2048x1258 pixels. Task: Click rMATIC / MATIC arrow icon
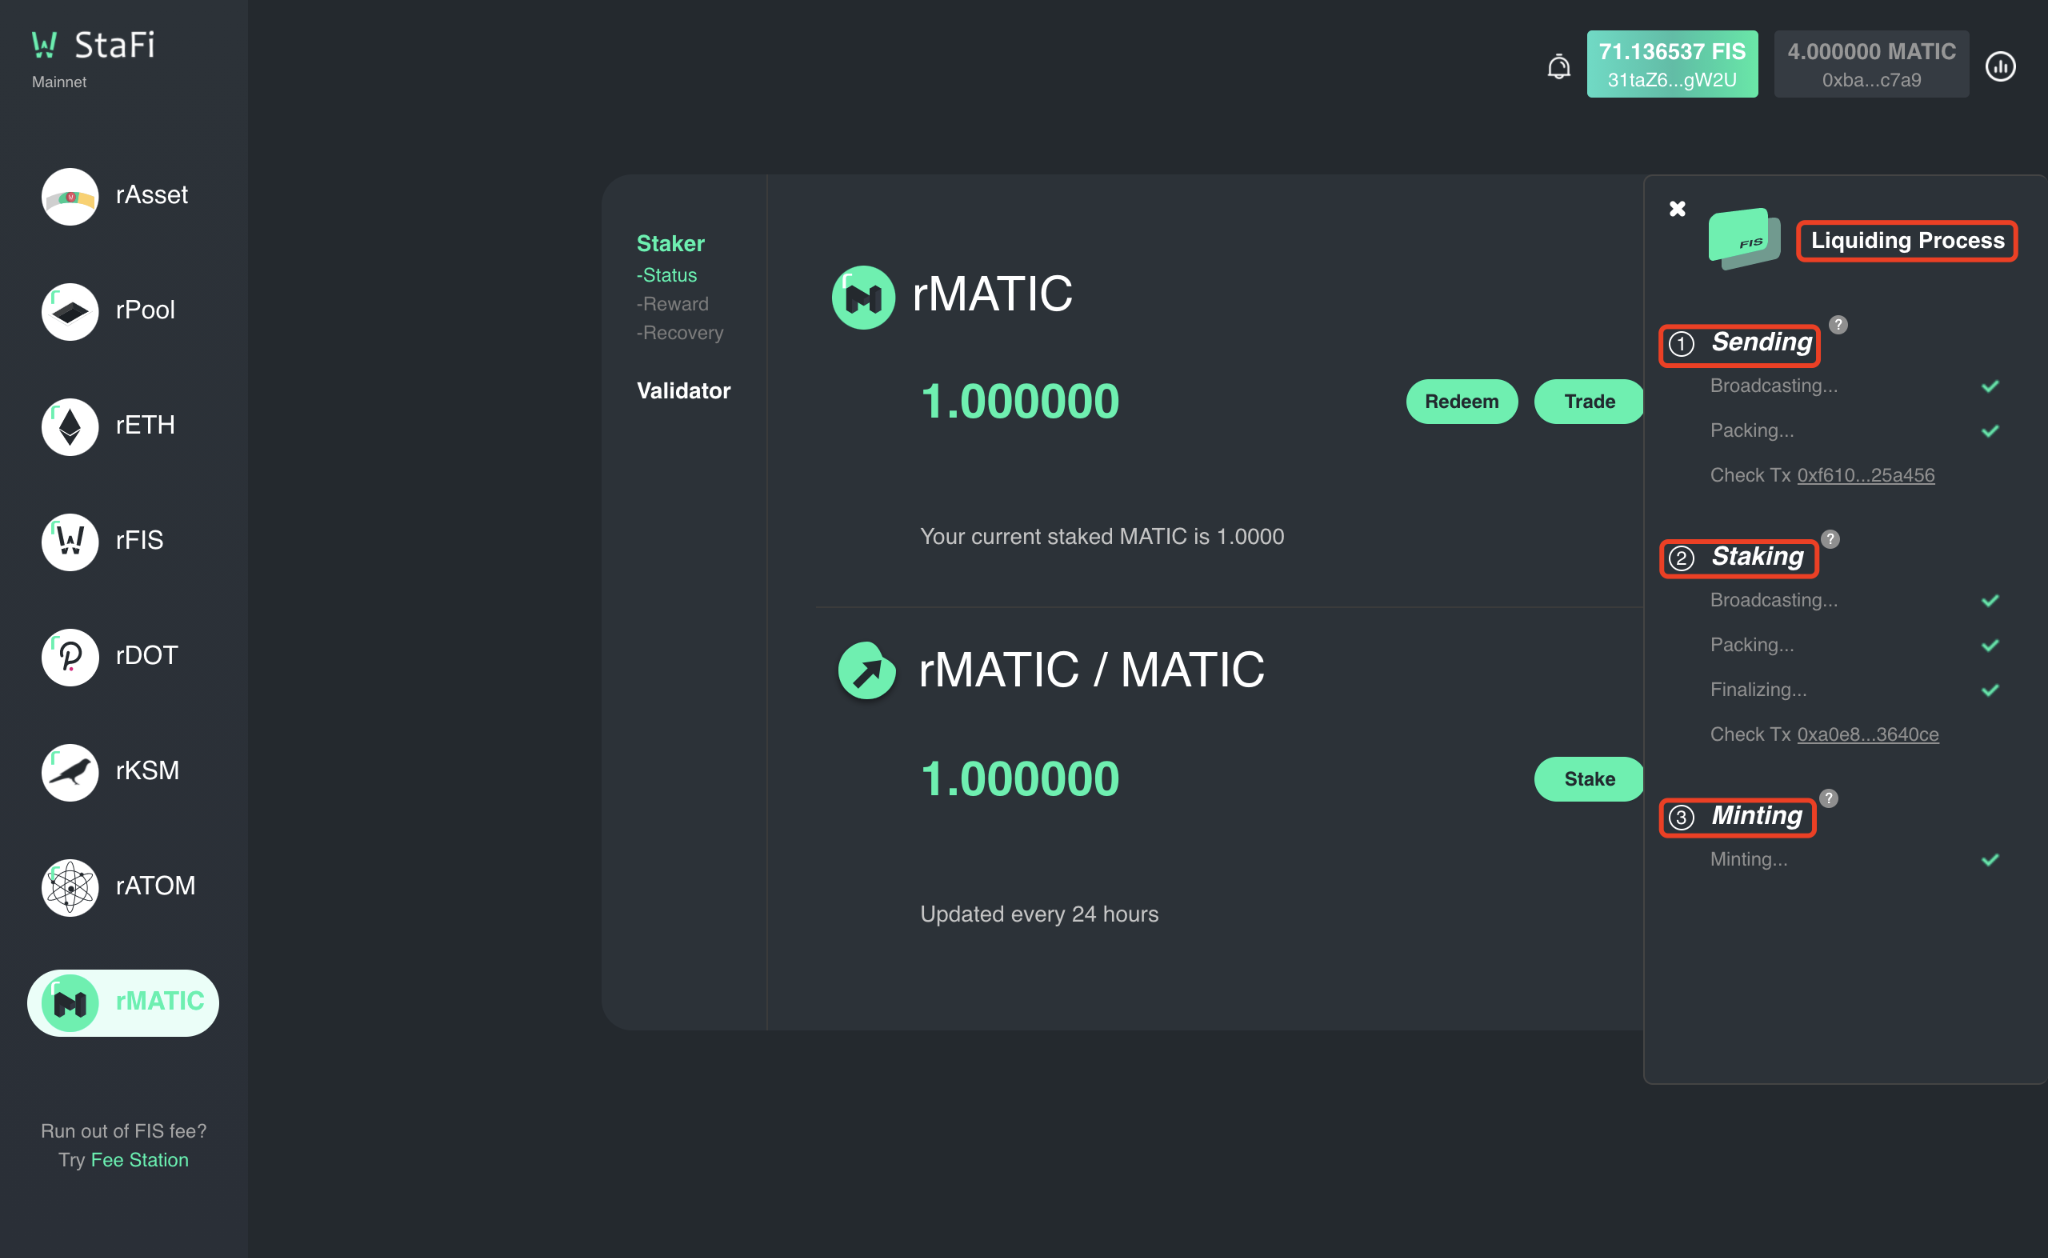click(x=866, y=670)
